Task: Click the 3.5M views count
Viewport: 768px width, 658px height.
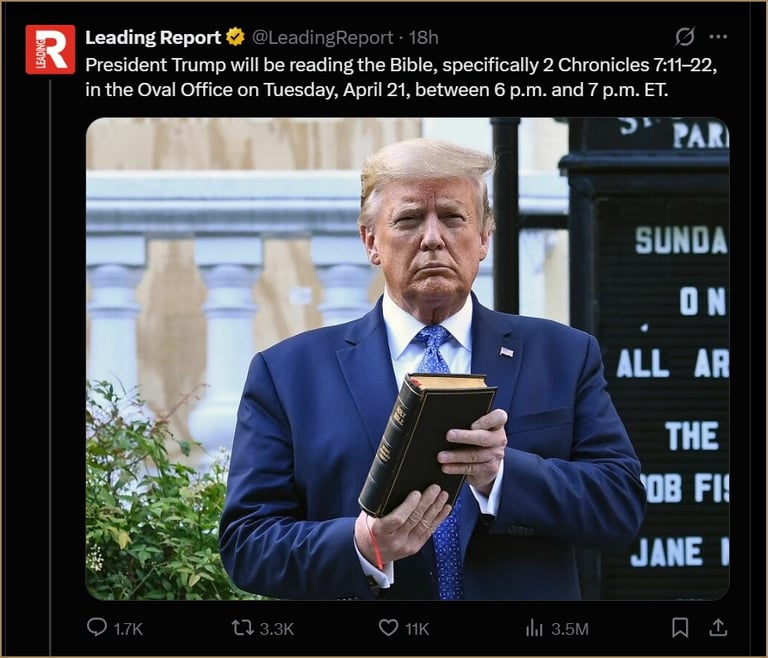Action: (570, 629)
